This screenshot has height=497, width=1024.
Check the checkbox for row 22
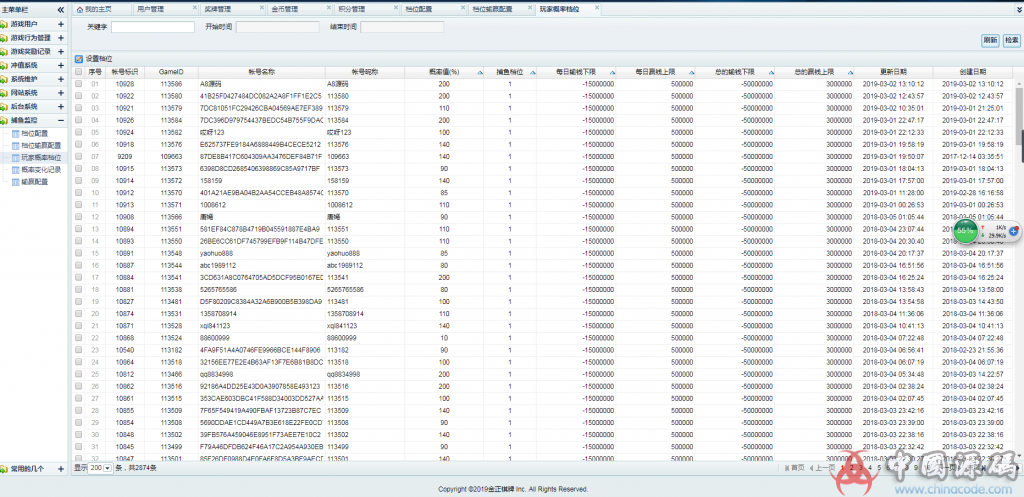point(78,338)
